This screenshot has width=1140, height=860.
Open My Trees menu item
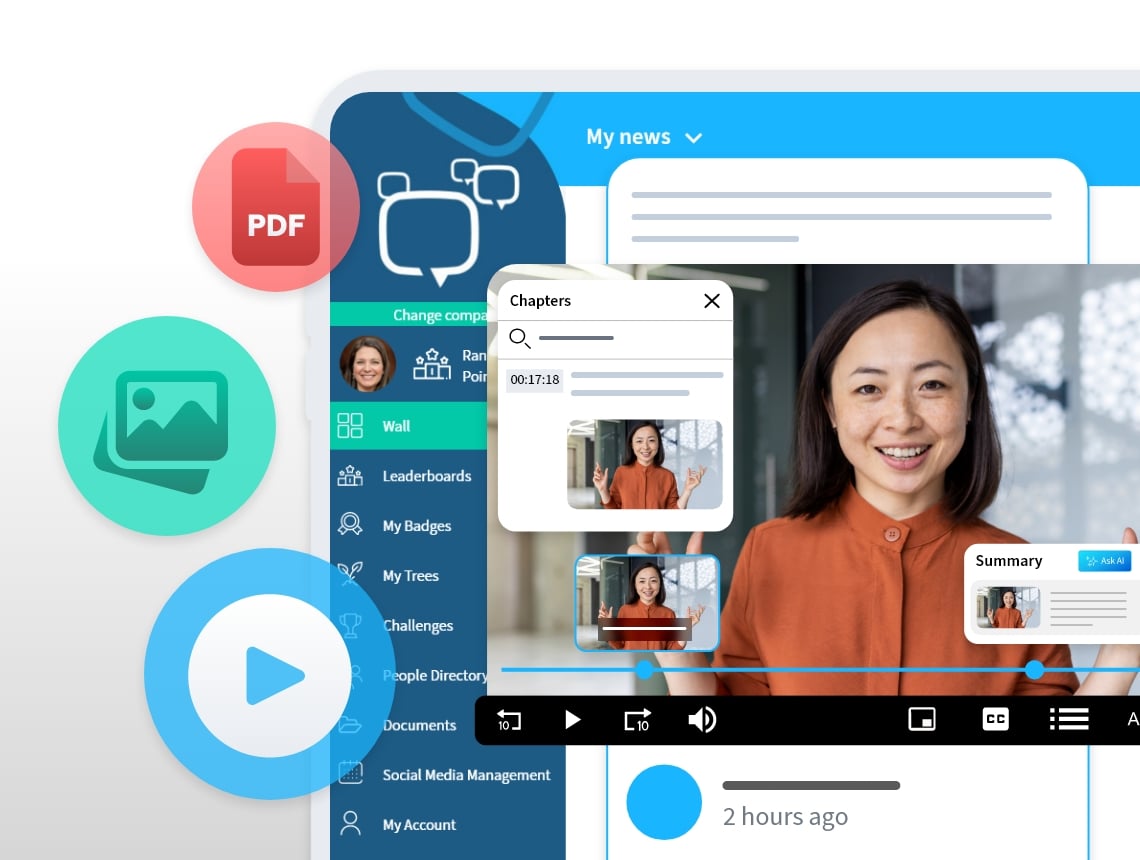(411, 576)
